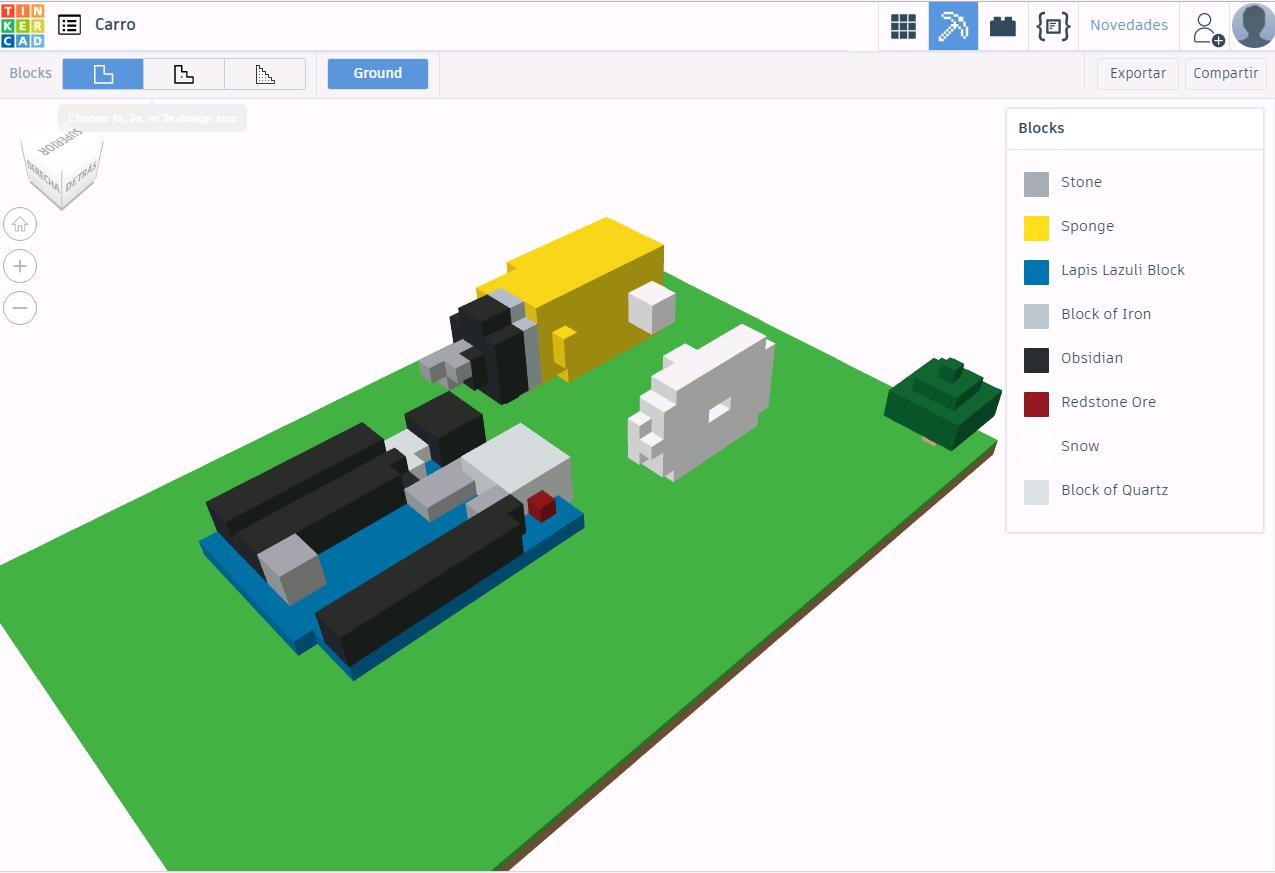Viewport: 1275px width, 873px height.
Task: Open the user profile avatar
Action: [x=1253, y=26]
